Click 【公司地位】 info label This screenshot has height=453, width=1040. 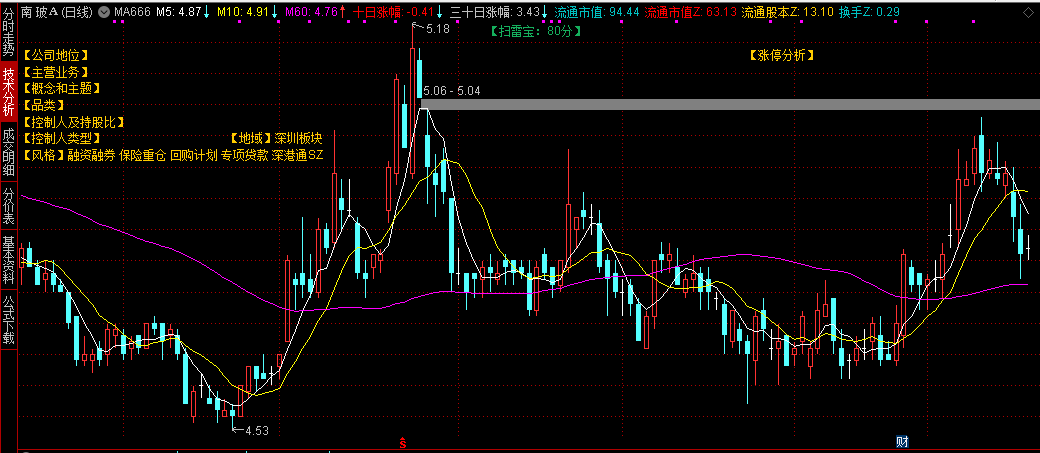(x=55, y=56)
